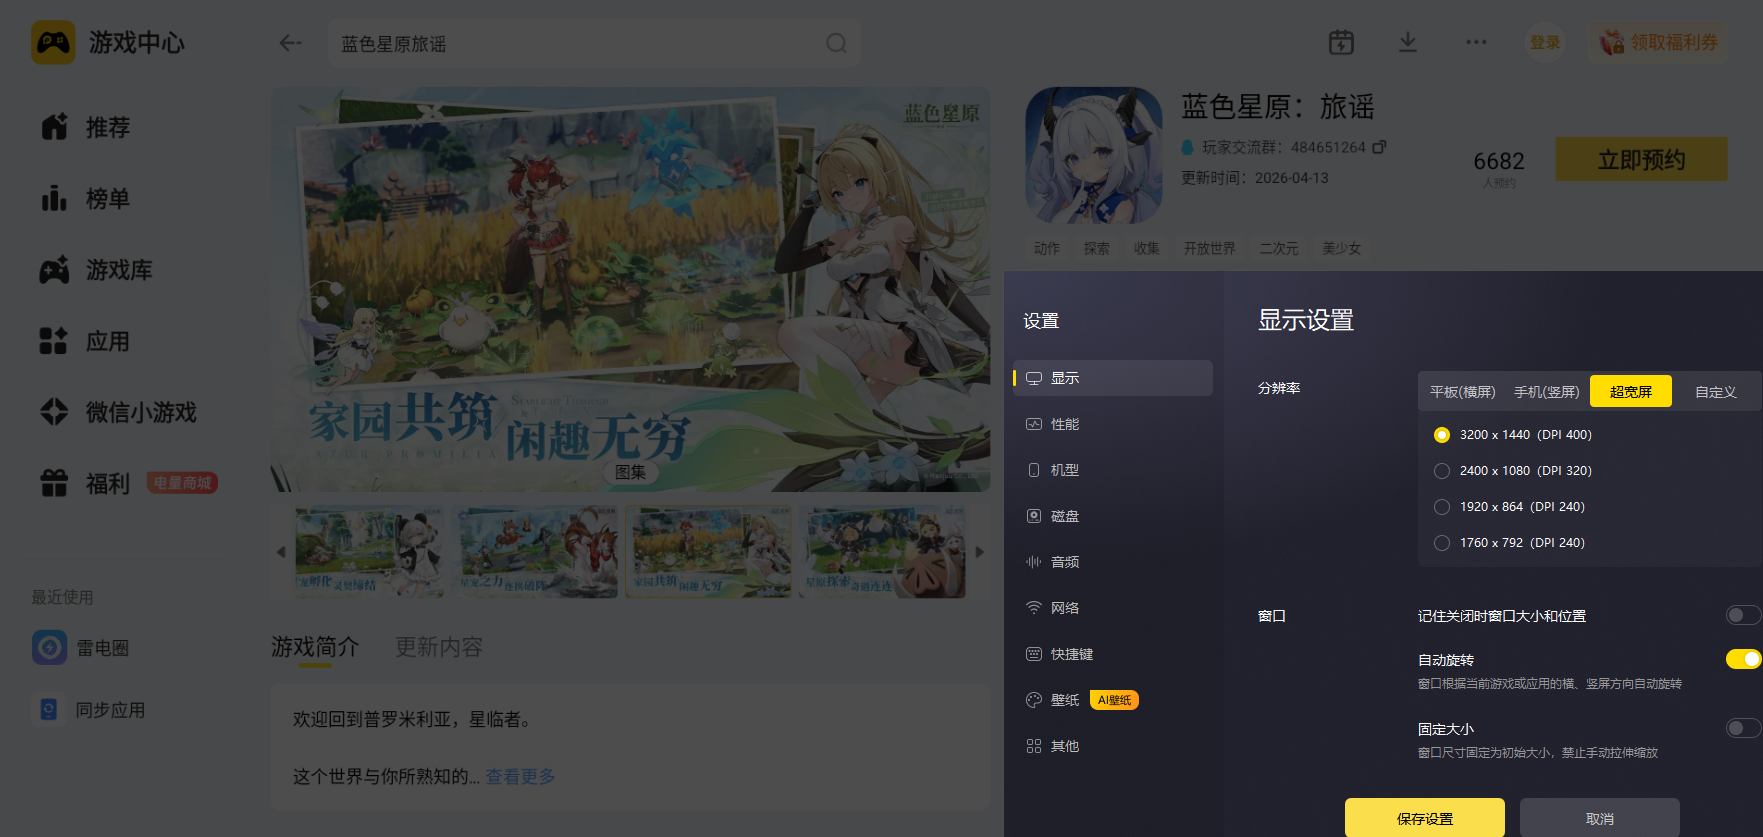Viewport: 1763px width, 837px height.
Task: Click the 探索 genre tag
Action: (x=1097, y=248)
